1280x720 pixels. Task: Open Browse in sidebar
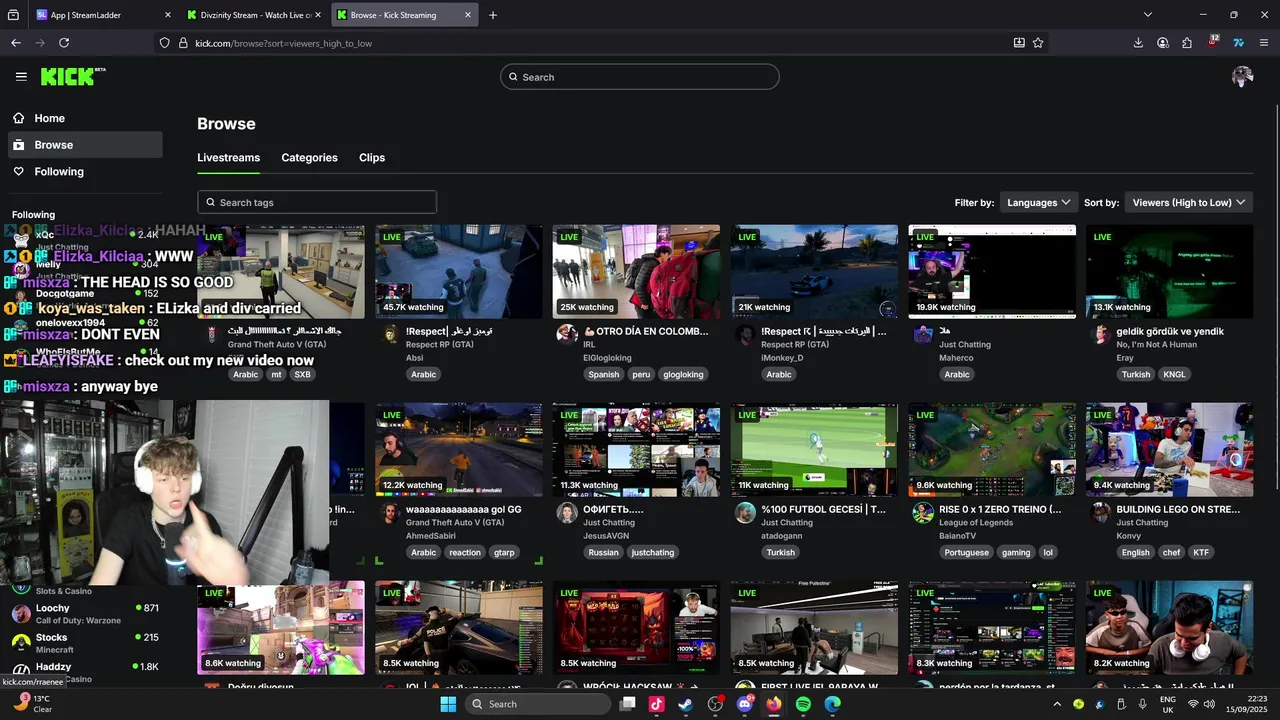[x=85, y=145]
